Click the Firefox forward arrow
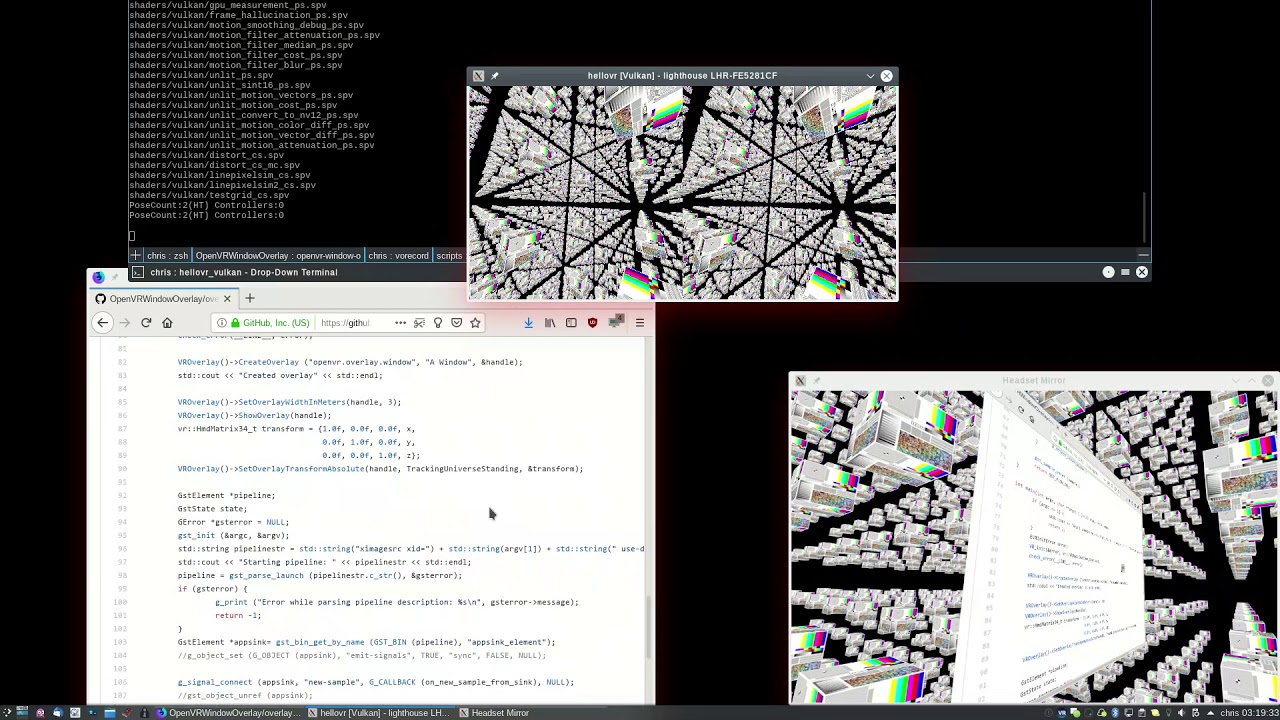The image size is (1280, 720). 125,323
